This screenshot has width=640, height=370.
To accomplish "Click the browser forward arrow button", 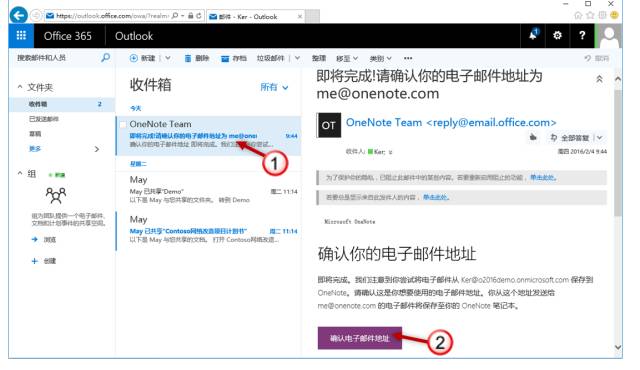I will (x=36, y=16).
